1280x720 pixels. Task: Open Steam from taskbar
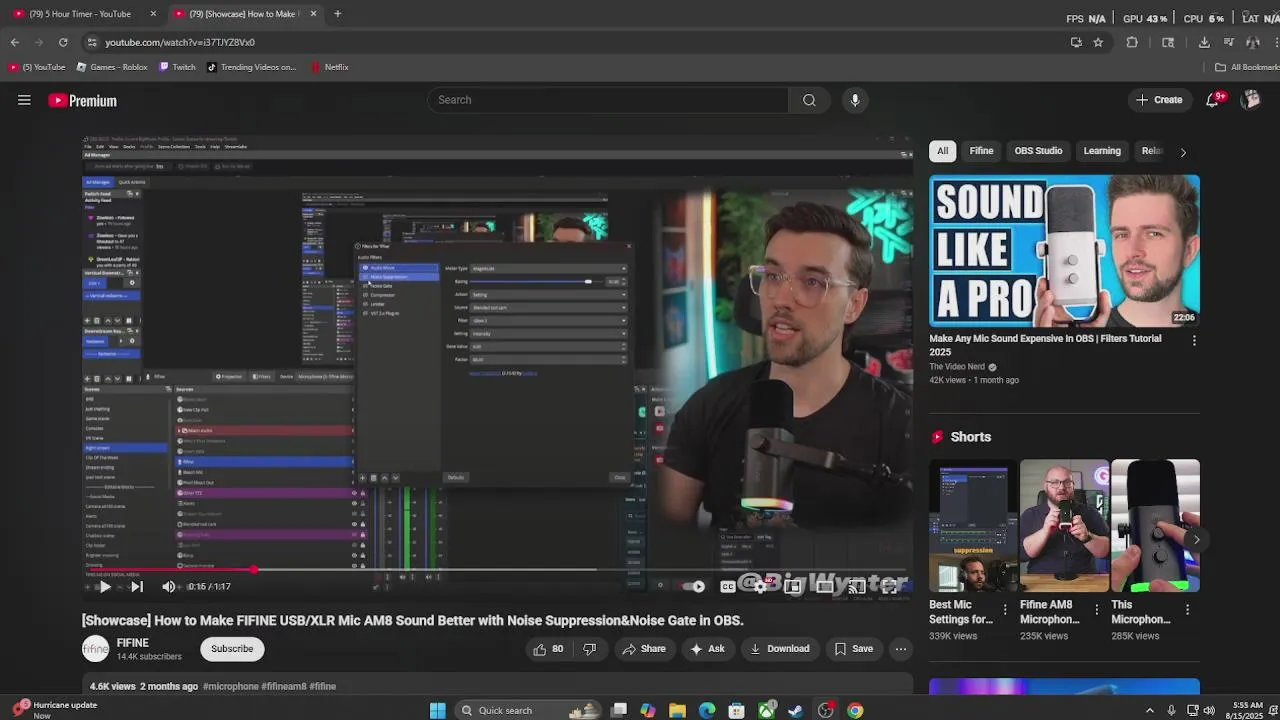point(796,711)
